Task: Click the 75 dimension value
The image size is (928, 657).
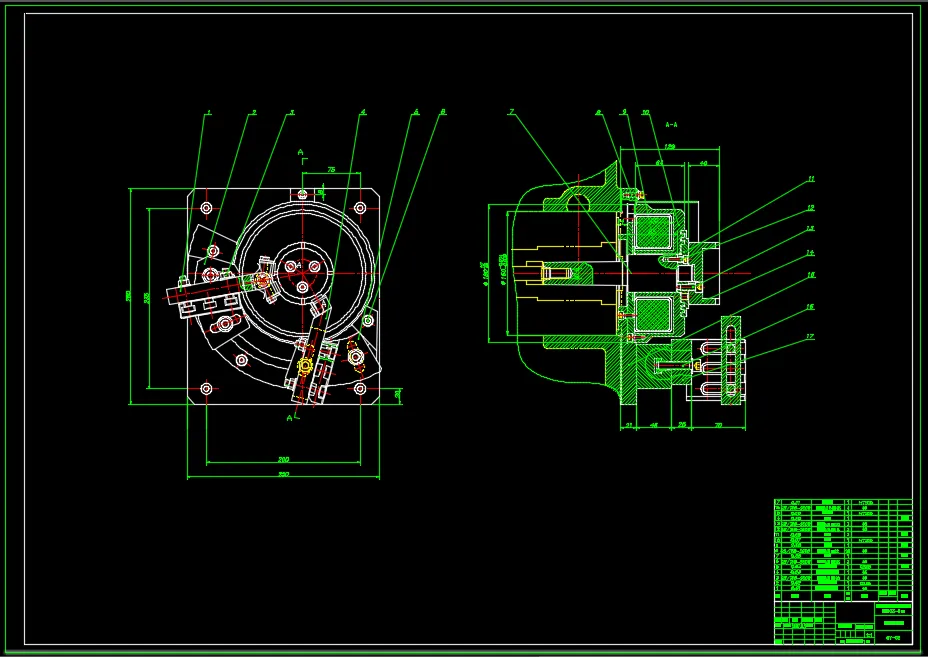Action: tap(331, 170)
